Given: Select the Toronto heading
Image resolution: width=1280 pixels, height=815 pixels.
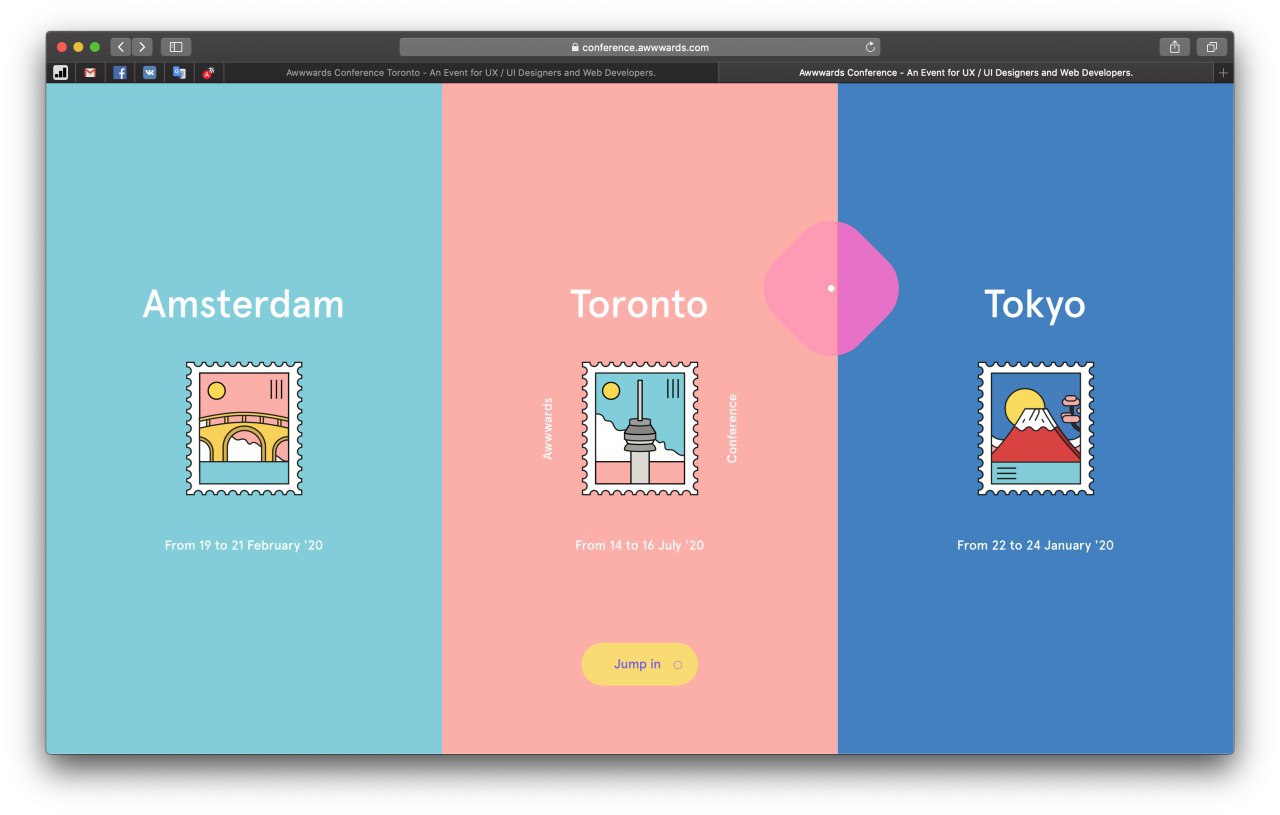Looking at the screenshot, I should [639, 304].
